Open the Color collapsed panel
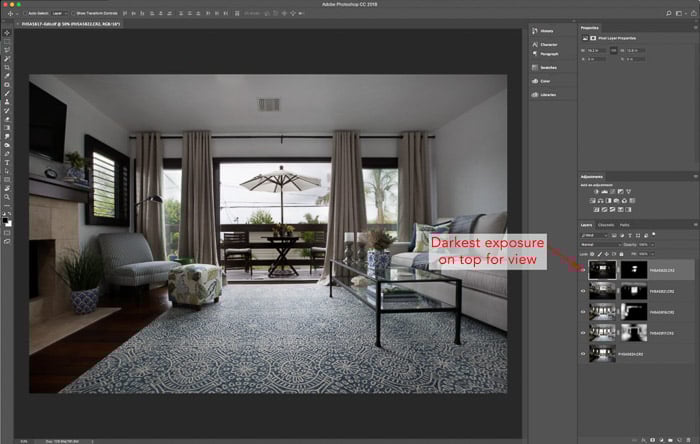This screenshot has height=444, width=700. pos(541,81)
